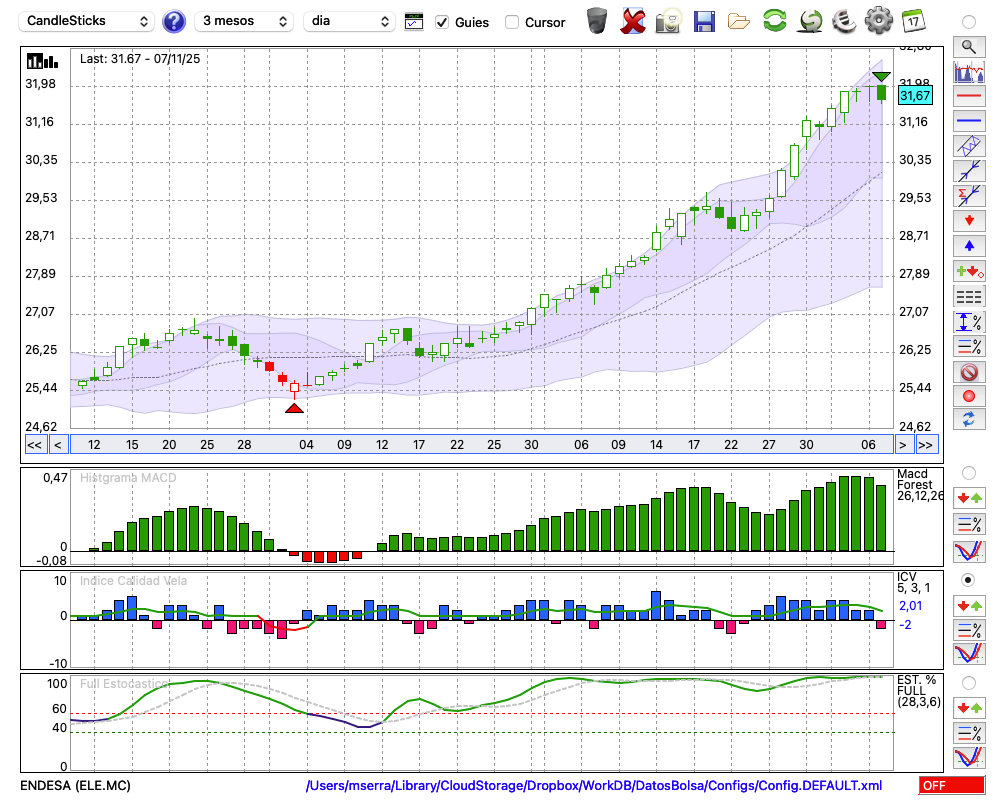
Task: Open the CandleSticks chart type dropdown
Action: (88, 21)
